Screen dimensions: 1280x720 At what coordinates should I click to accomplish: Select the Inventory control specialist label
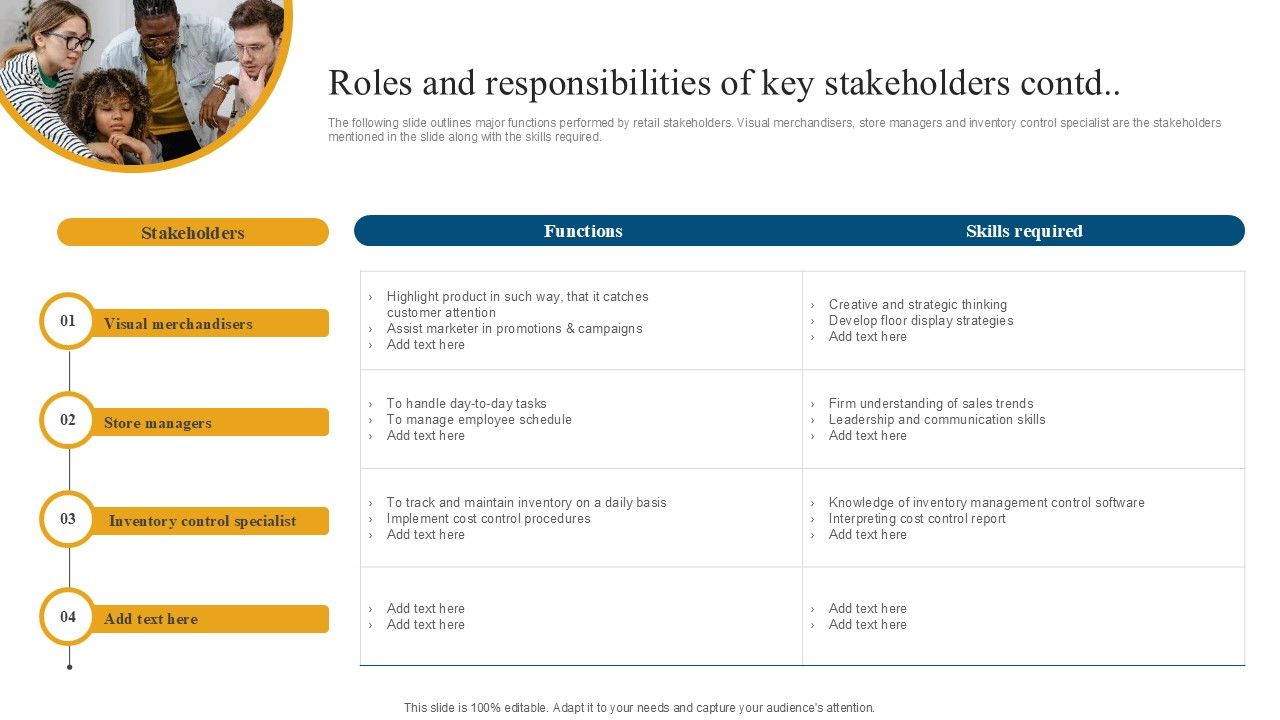[x=202, y=521]
